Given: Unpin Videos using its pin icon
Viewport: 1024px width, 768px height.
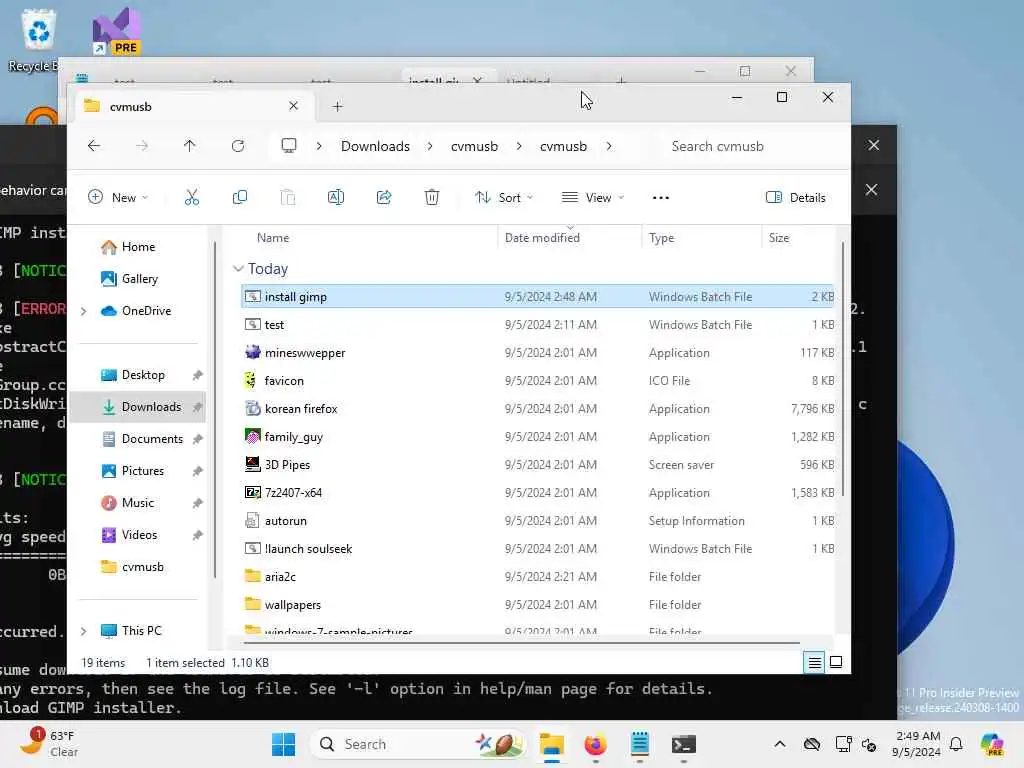Looking at the screenshot, I should point(197,535).
